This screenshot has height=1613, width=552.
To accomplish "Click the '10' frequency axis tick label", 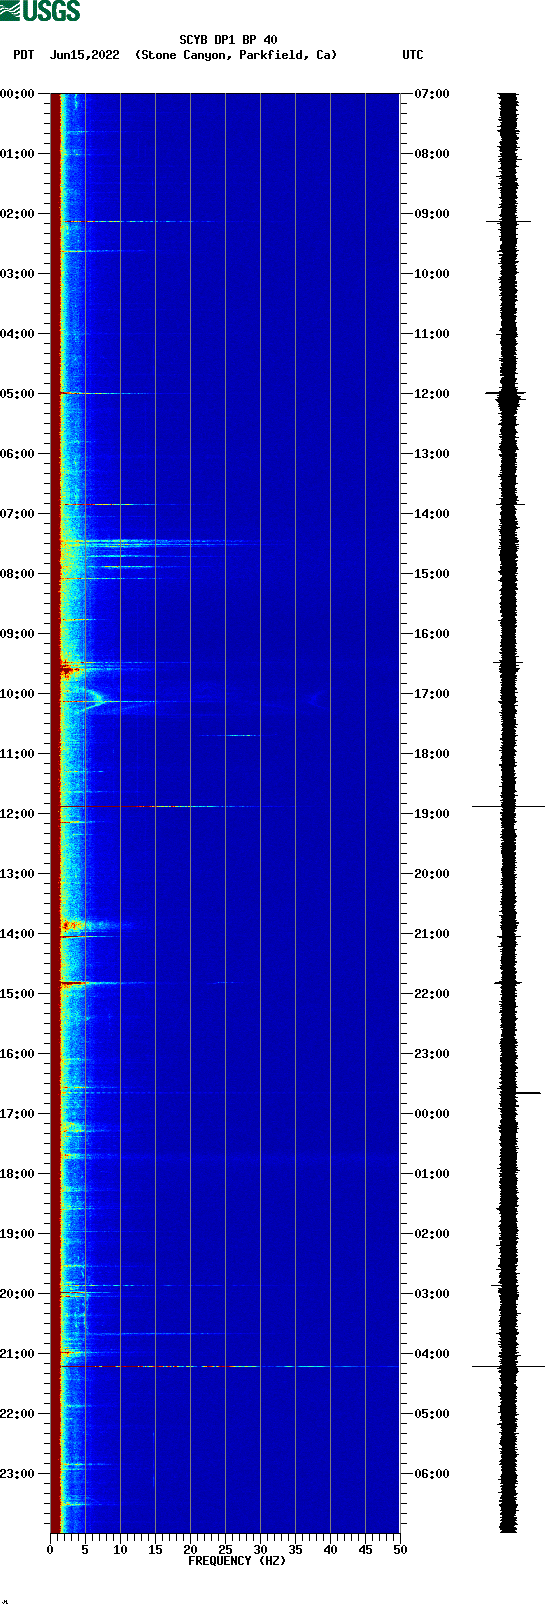I will pyautogui.click(x=120, y=1550).
